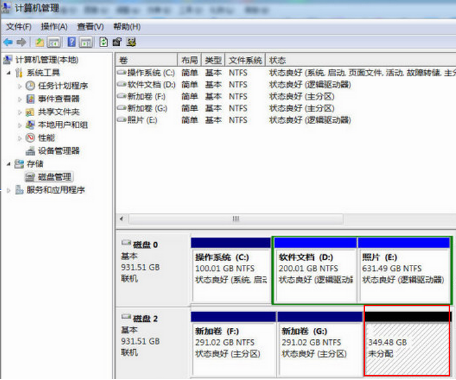This screenshot has height=380, width=456.
Task: Select 软件文档 (D:) 200.01 GB partition block
Action: [x=315, y=270]
